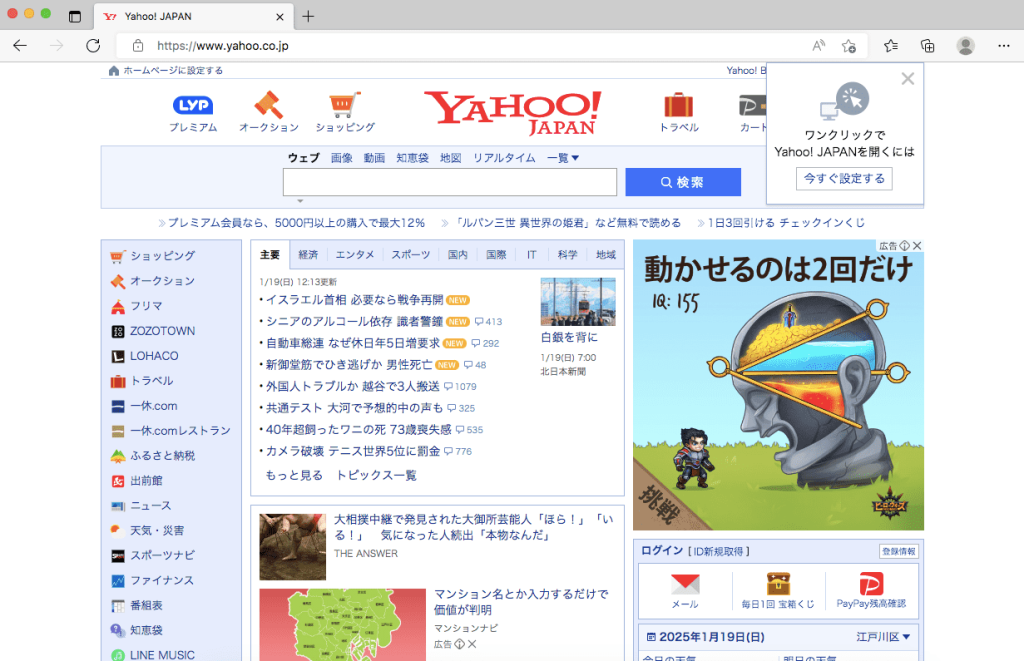
Task: Click the Yahoo! JAPAN logo
Action: click(513, 112)
